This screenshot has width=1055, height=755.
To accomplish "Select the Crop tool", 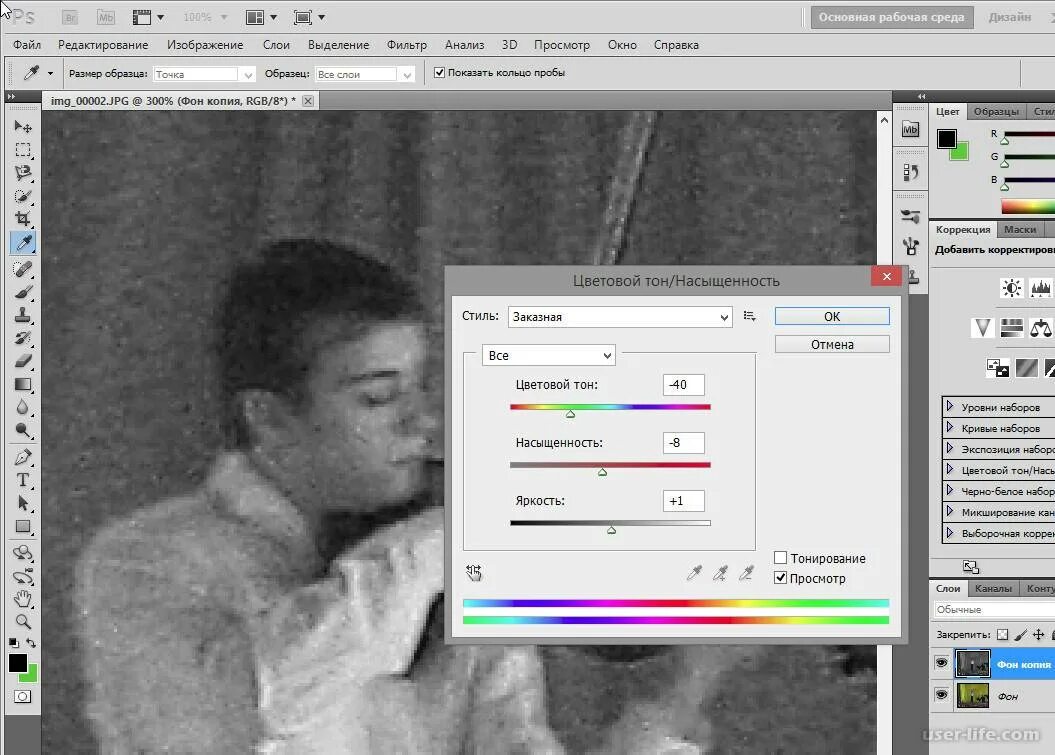I will (23, 219).
